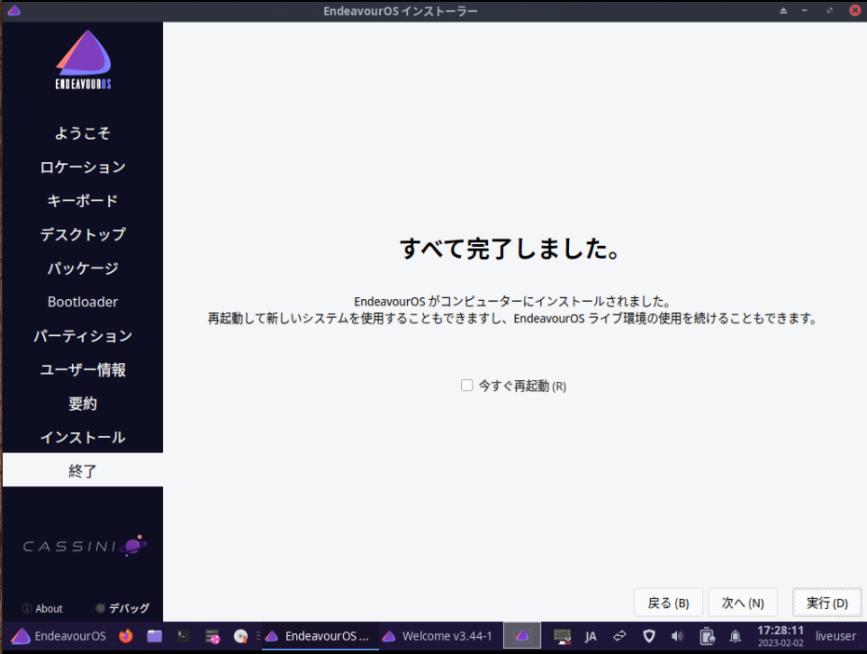Open the display settings tray icon

(562, 637)
